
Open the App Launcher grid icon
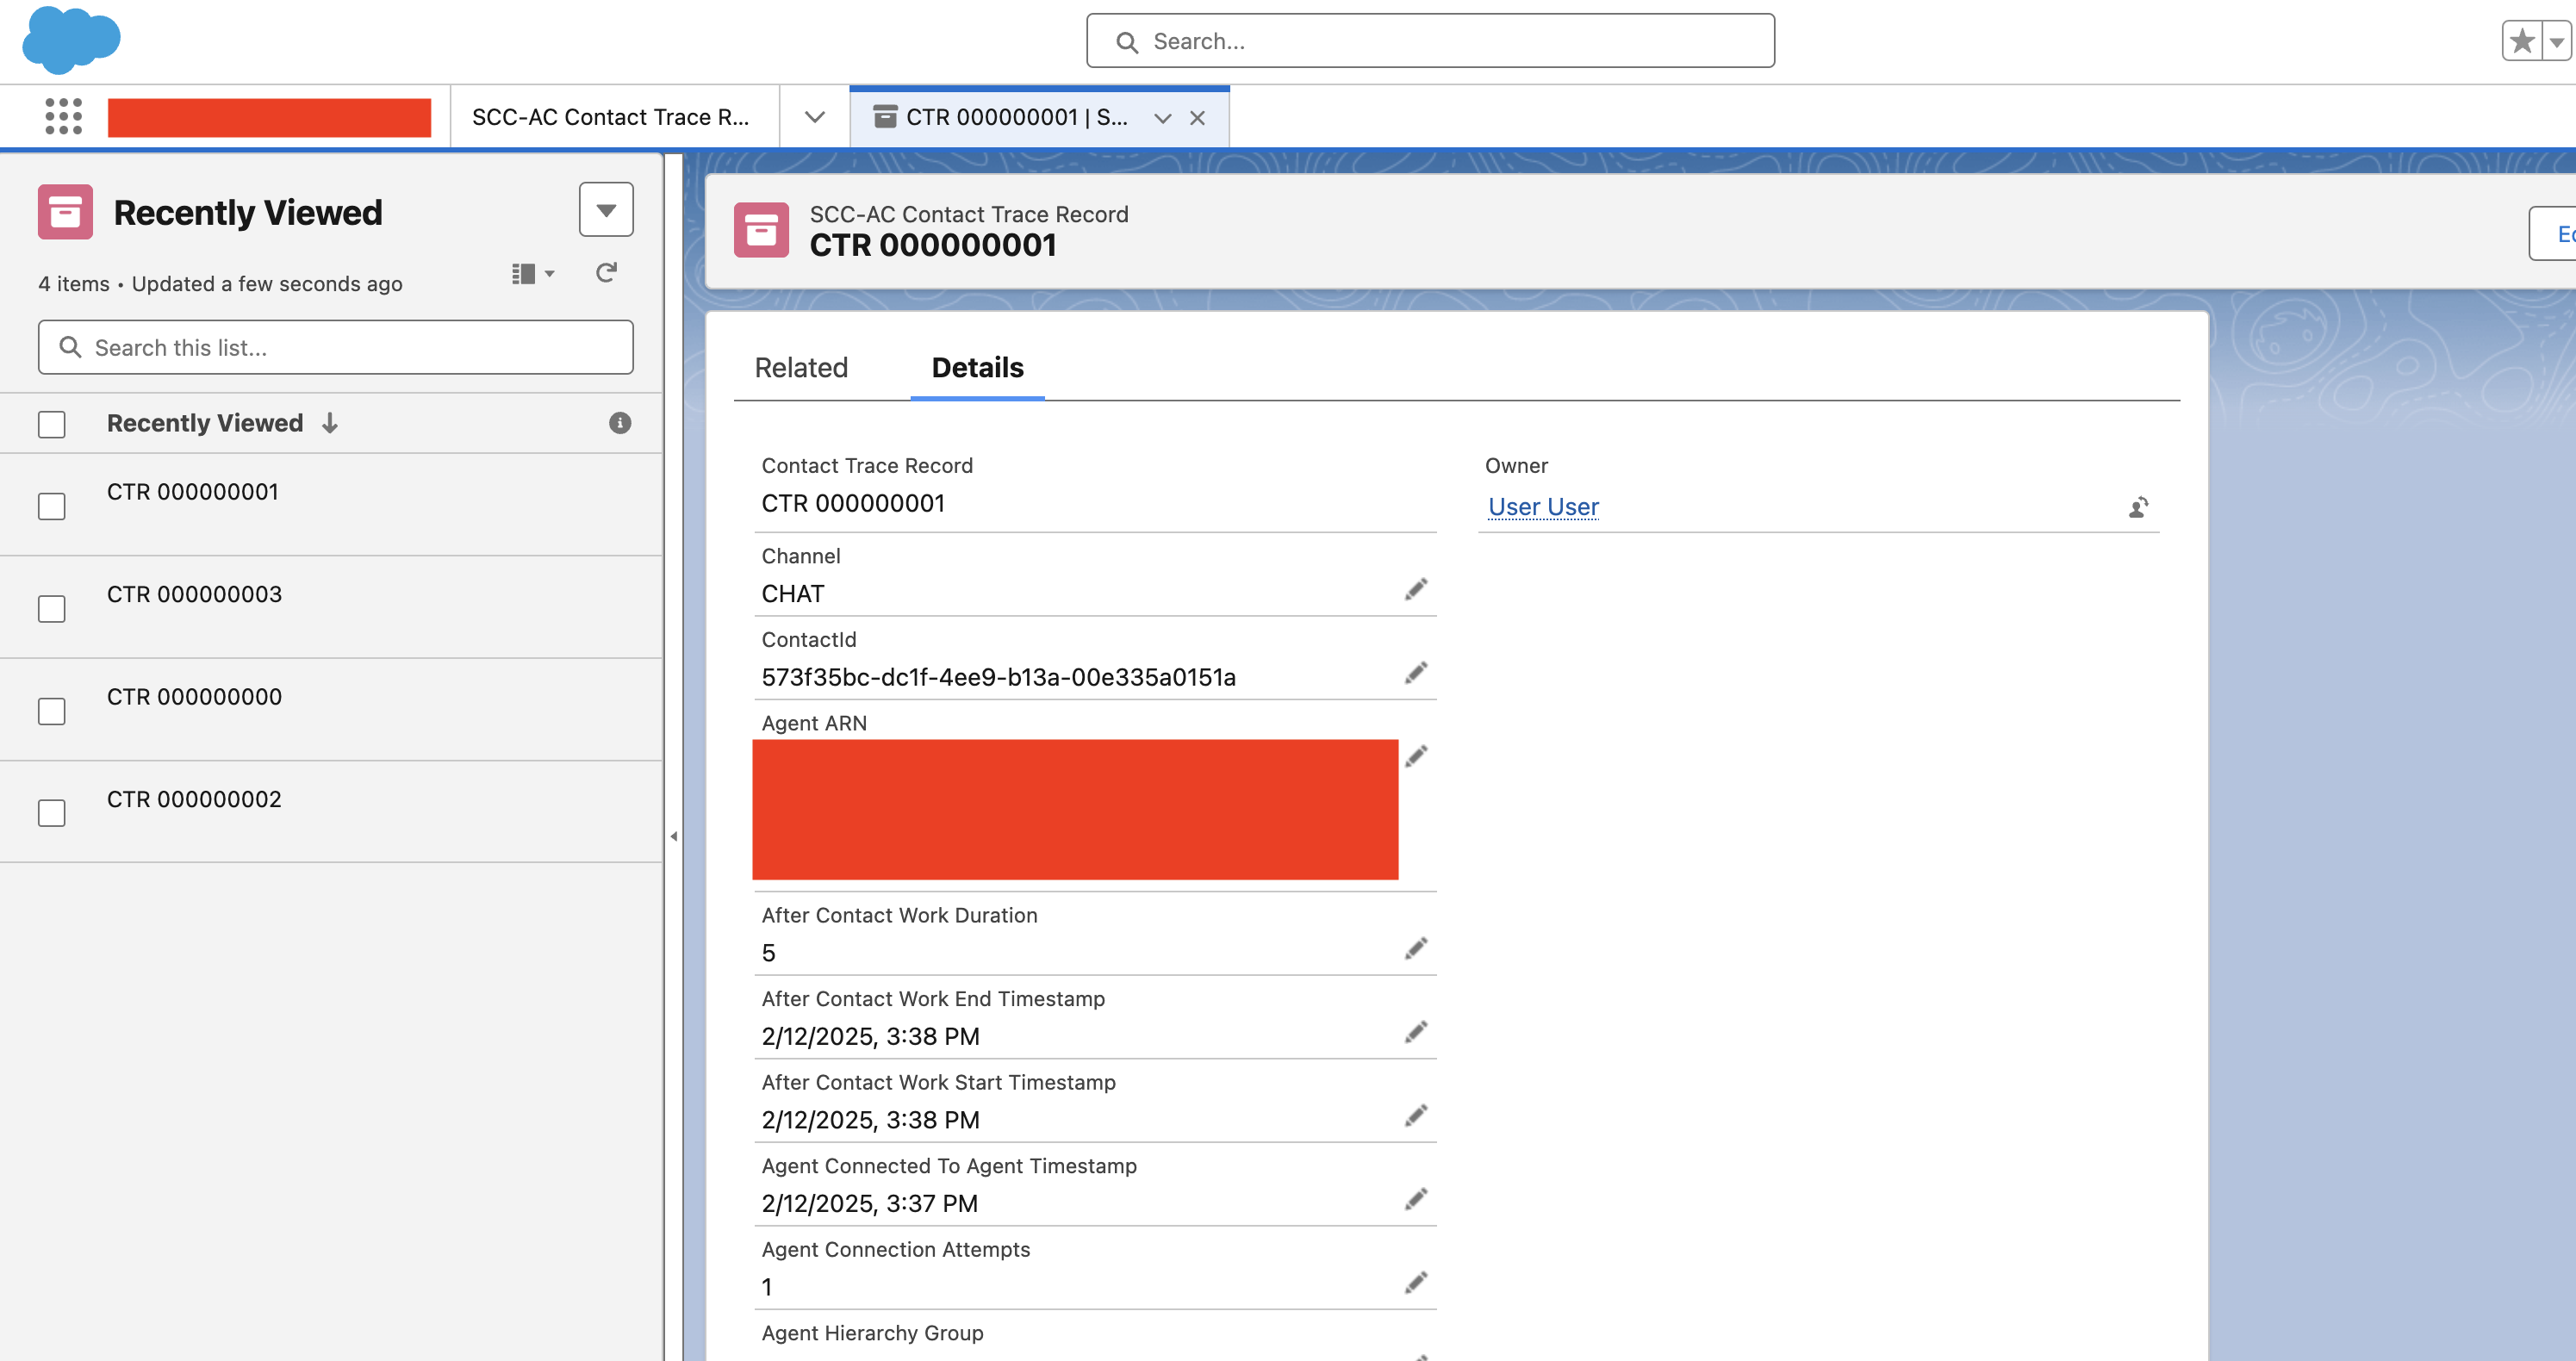tap(63, 116)
